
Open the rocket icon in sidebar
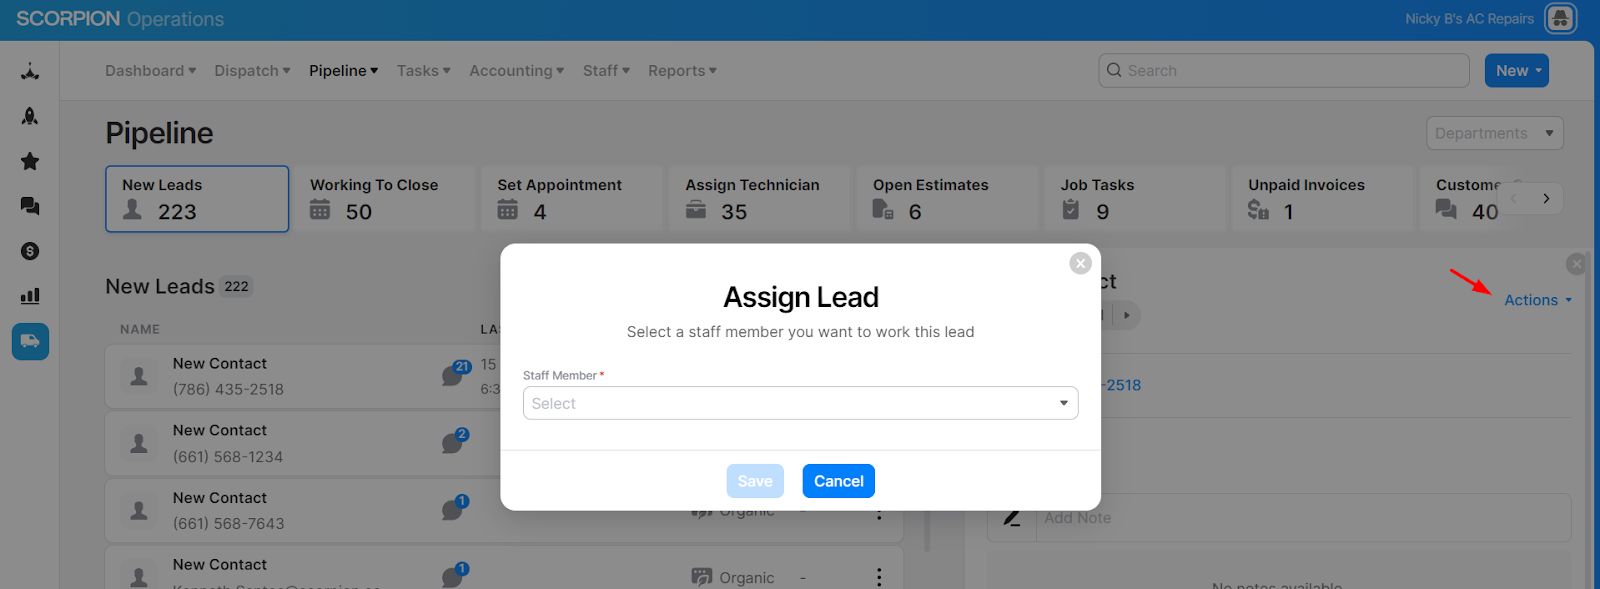30,116
